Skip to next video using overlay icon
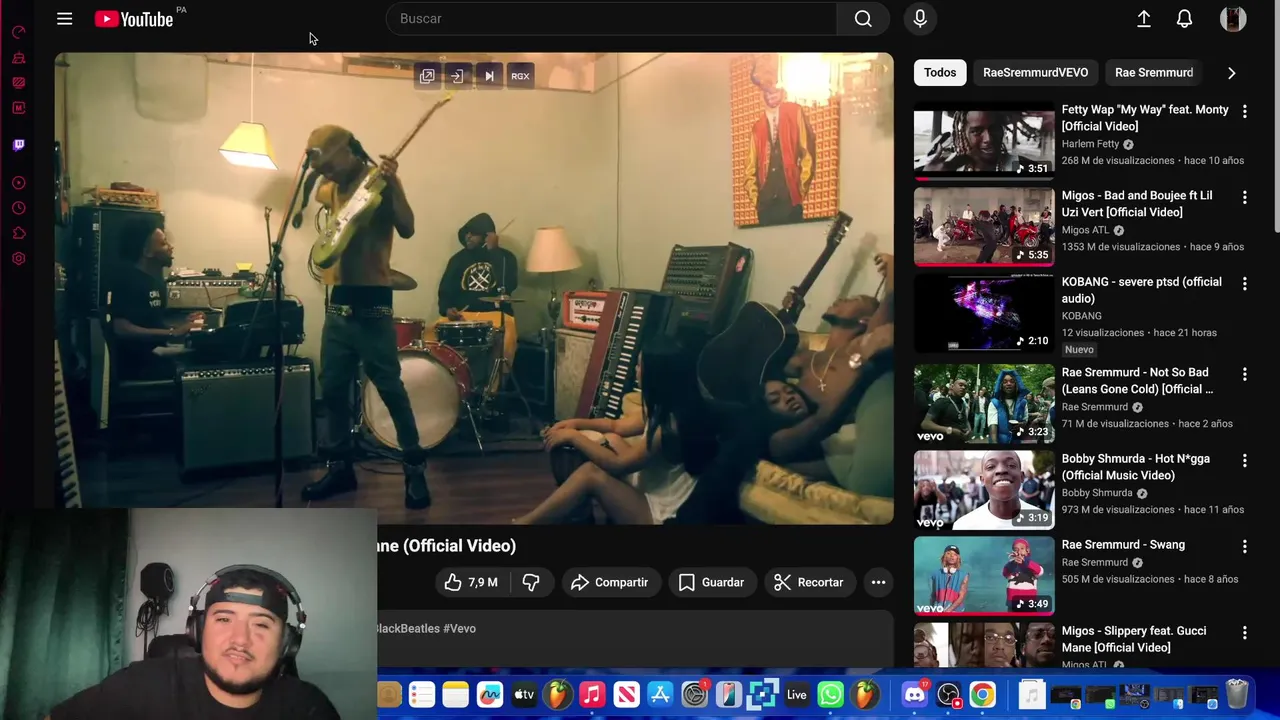This screenshot has width=1280, height=720. click(489, 76)
